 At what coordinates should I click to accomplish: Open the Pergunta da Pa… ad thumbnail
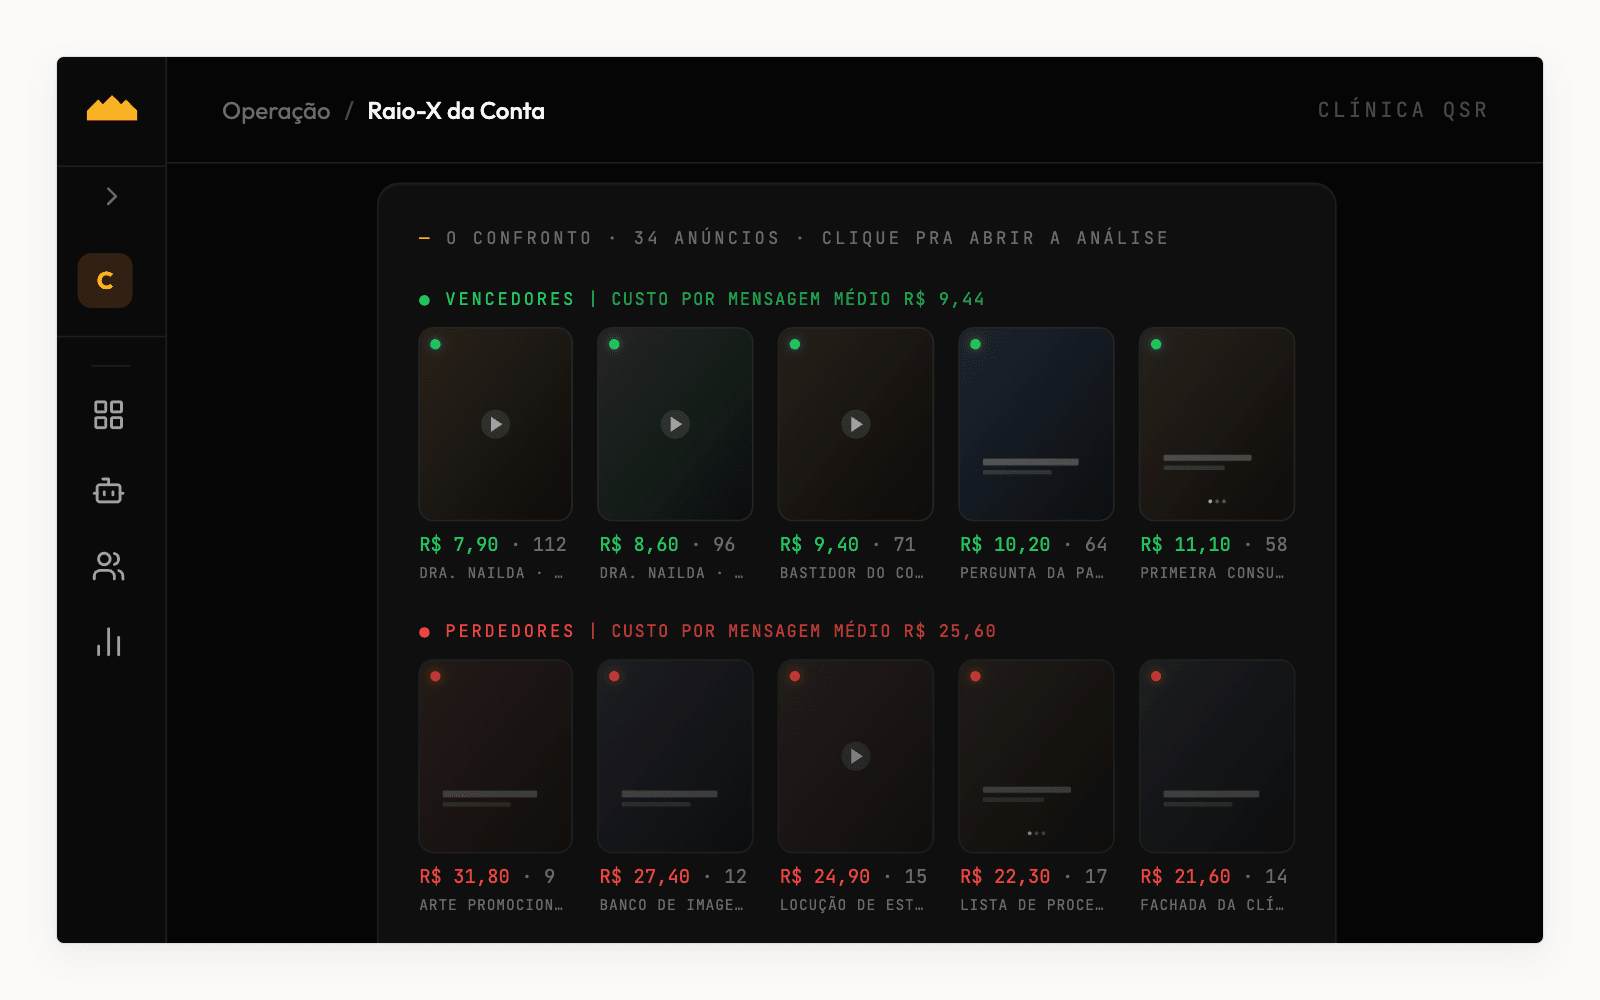coord(1036,424)
